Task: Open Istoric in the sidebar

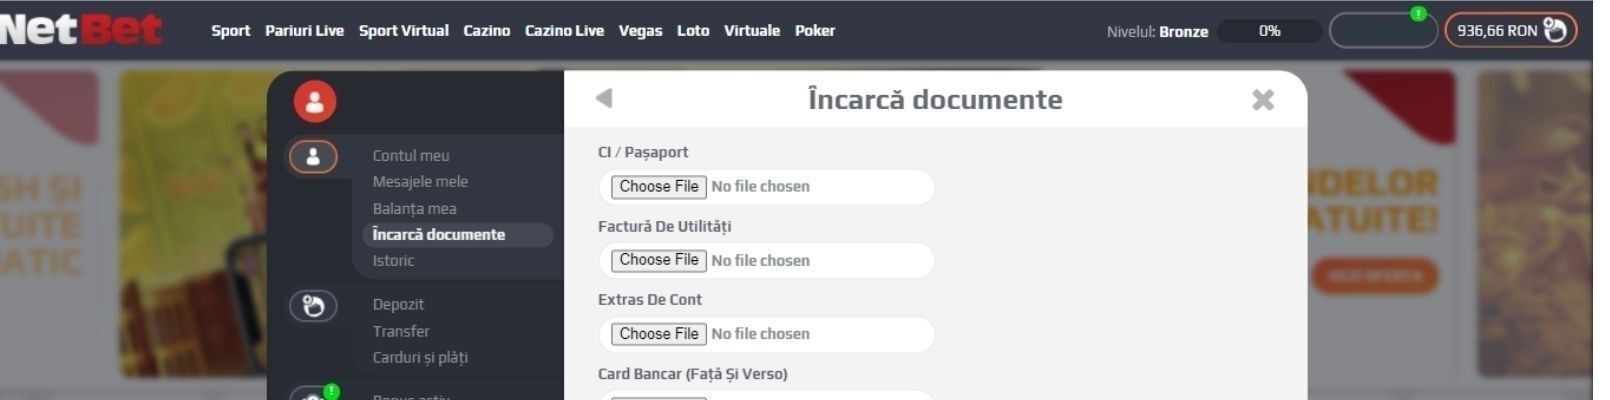Action: tap(393, 261)
